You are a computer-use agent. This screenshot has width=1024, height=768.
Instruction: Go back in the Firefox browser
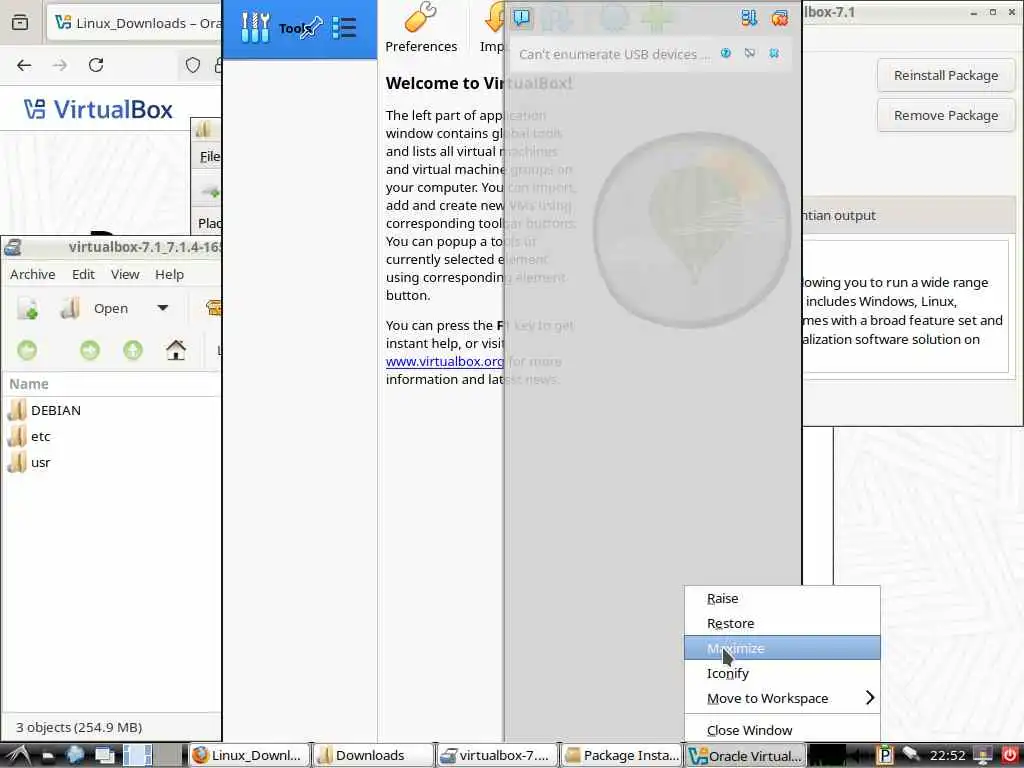point(24,65)
